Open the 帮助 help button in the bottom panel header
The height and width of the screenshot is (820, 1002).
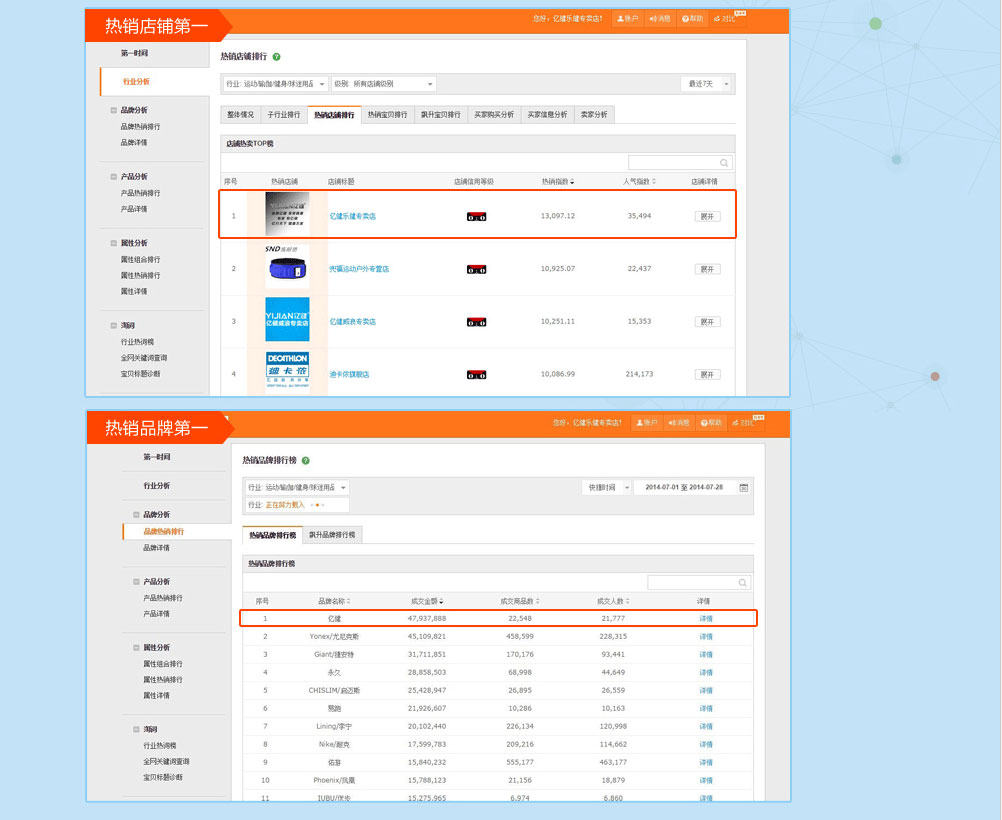pos(711,422)
